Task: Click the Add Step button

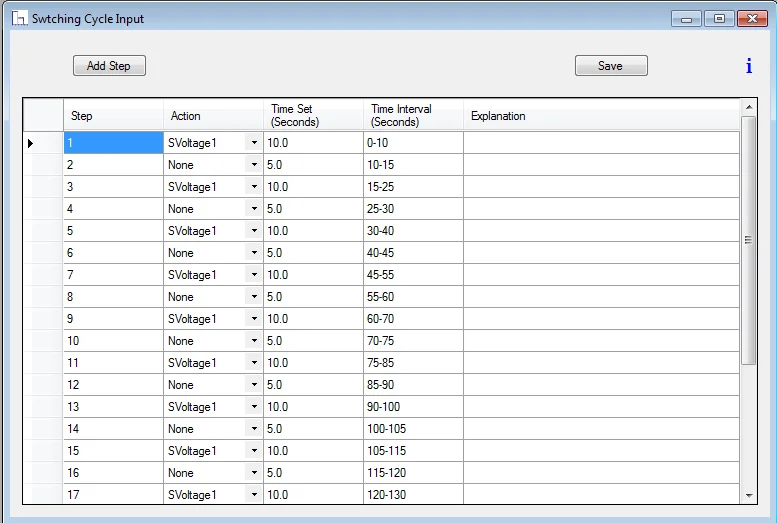Action: click(109, 66)
